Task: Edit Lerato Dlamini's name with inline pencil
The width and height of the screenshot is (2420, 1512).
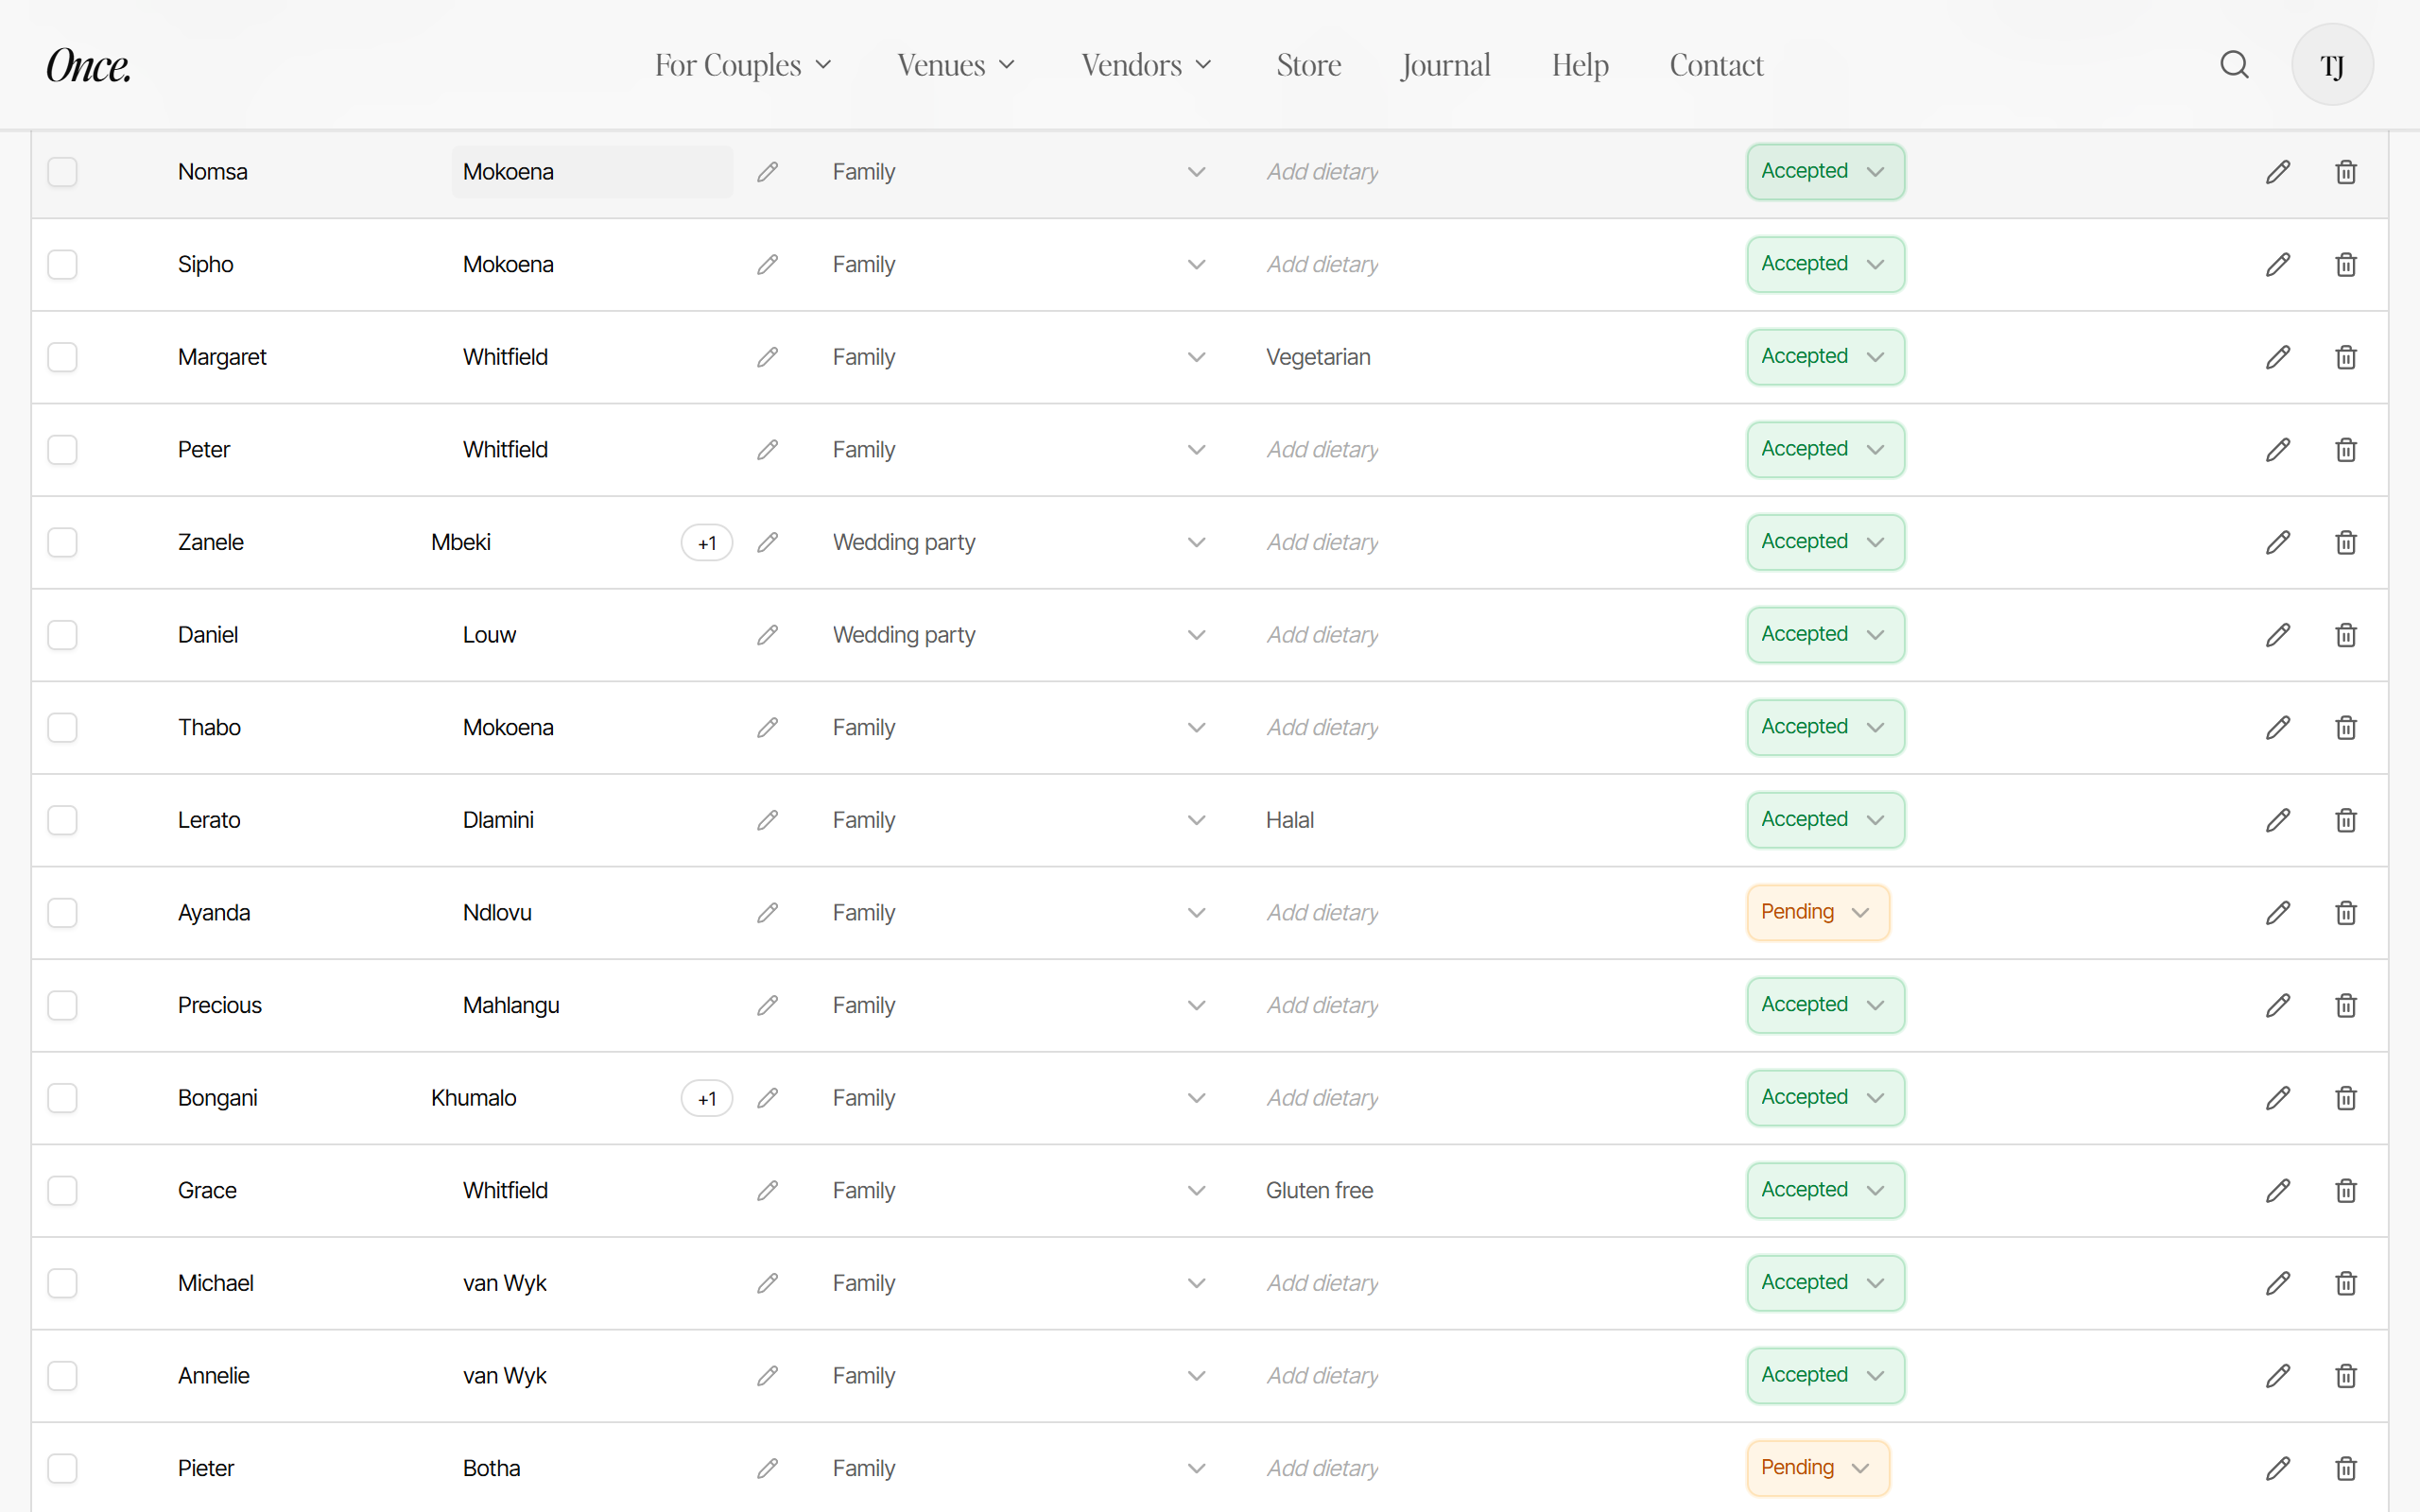Action: [767, 820]
